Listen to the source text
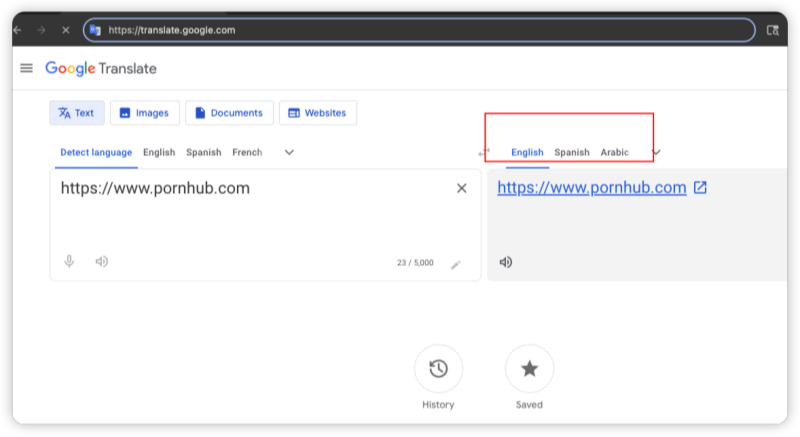The image size is (800, 437). pyautogui.click(x=102, y=262)
